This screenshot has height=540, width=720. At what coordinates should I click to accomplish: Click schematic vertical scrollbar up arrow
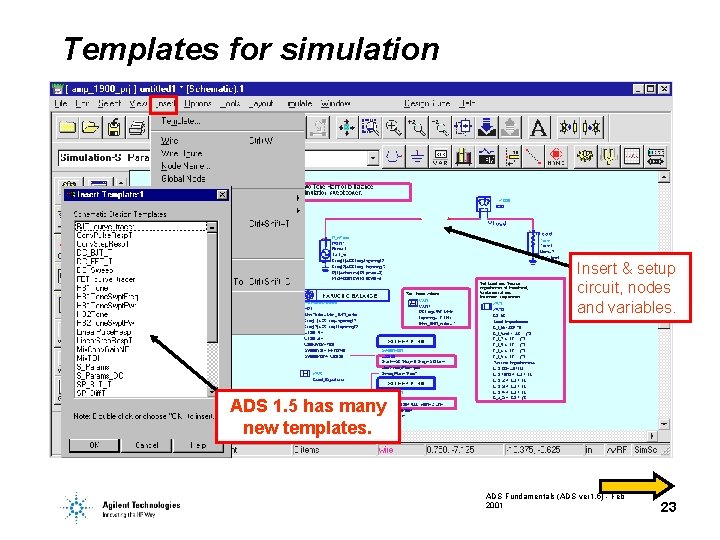(x=664, y=177)
